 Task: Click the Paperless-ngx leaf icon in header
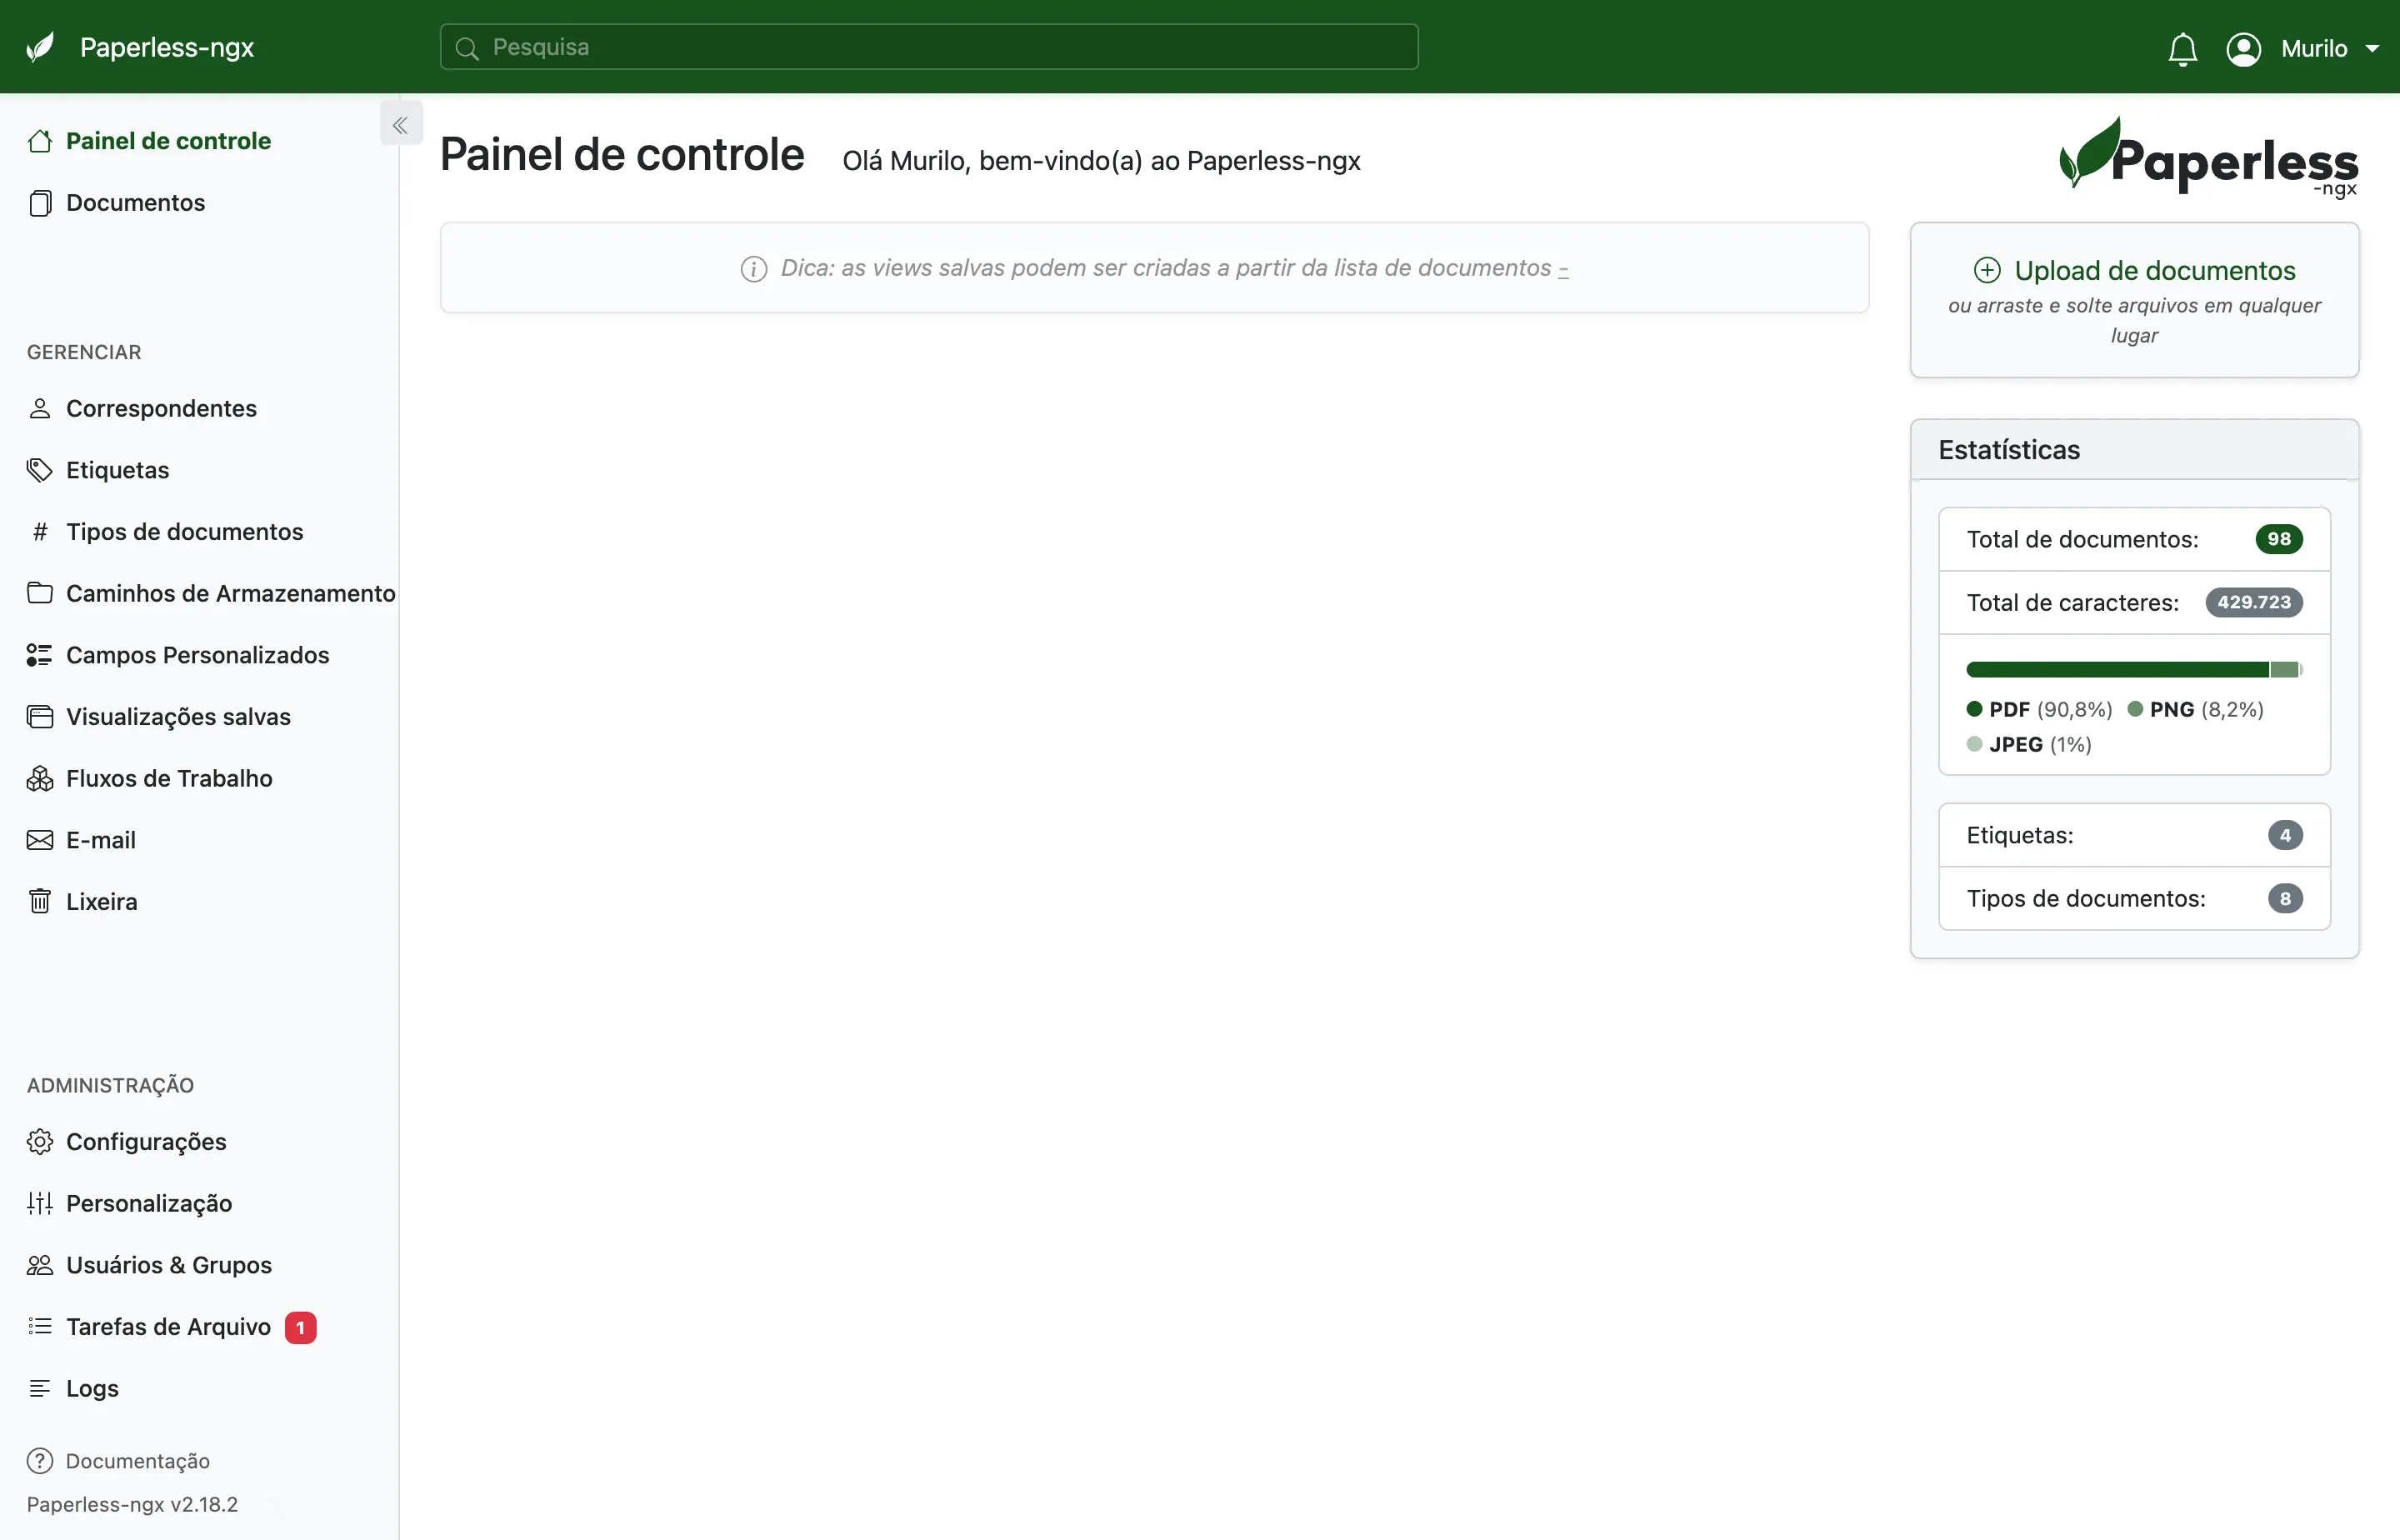pos(41,47)
